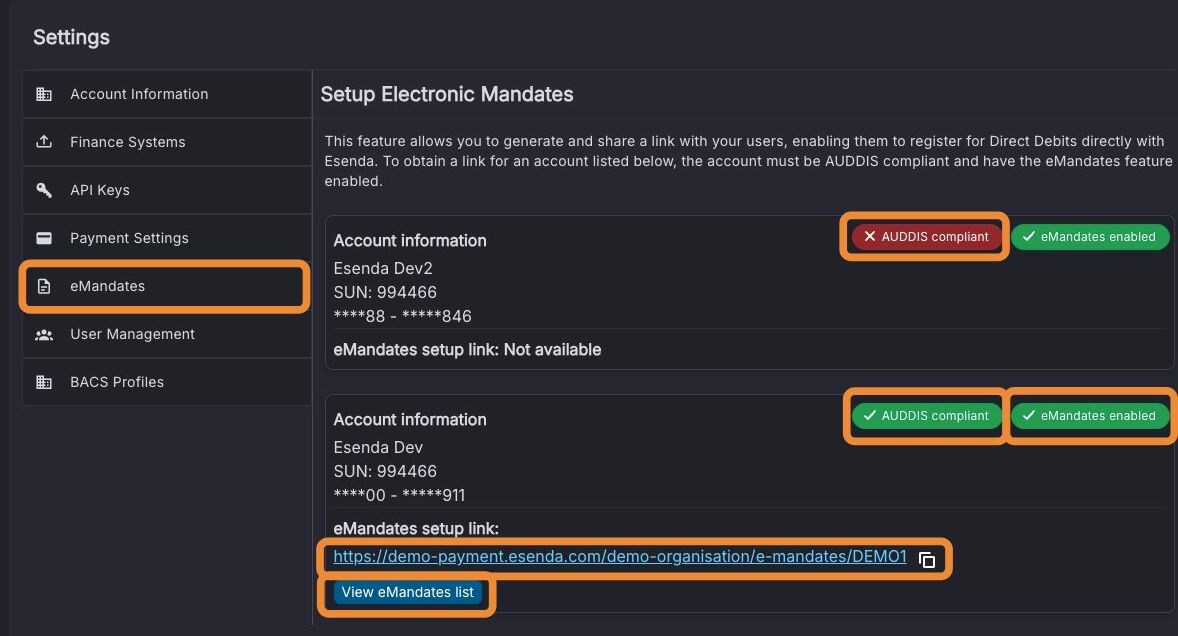This screenshot has height=636, width=1178.
Task: Click the API Keys key icon
Action: click(44, 190)
